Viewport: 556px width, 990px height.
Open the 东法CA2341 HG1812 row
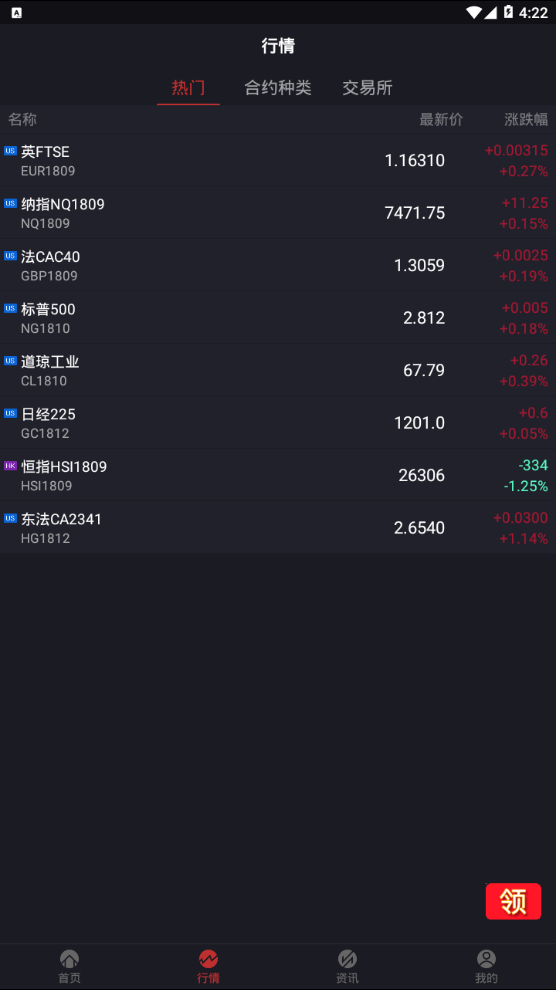(x=278, y=527)
